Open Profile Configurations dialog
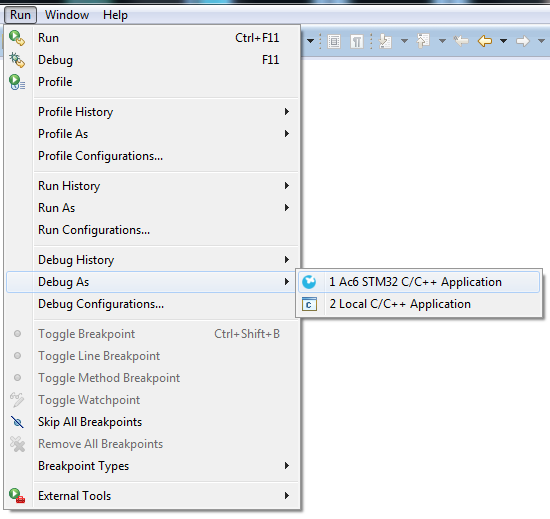Screen dimensions: 550x519 click(x=152, y=156)
